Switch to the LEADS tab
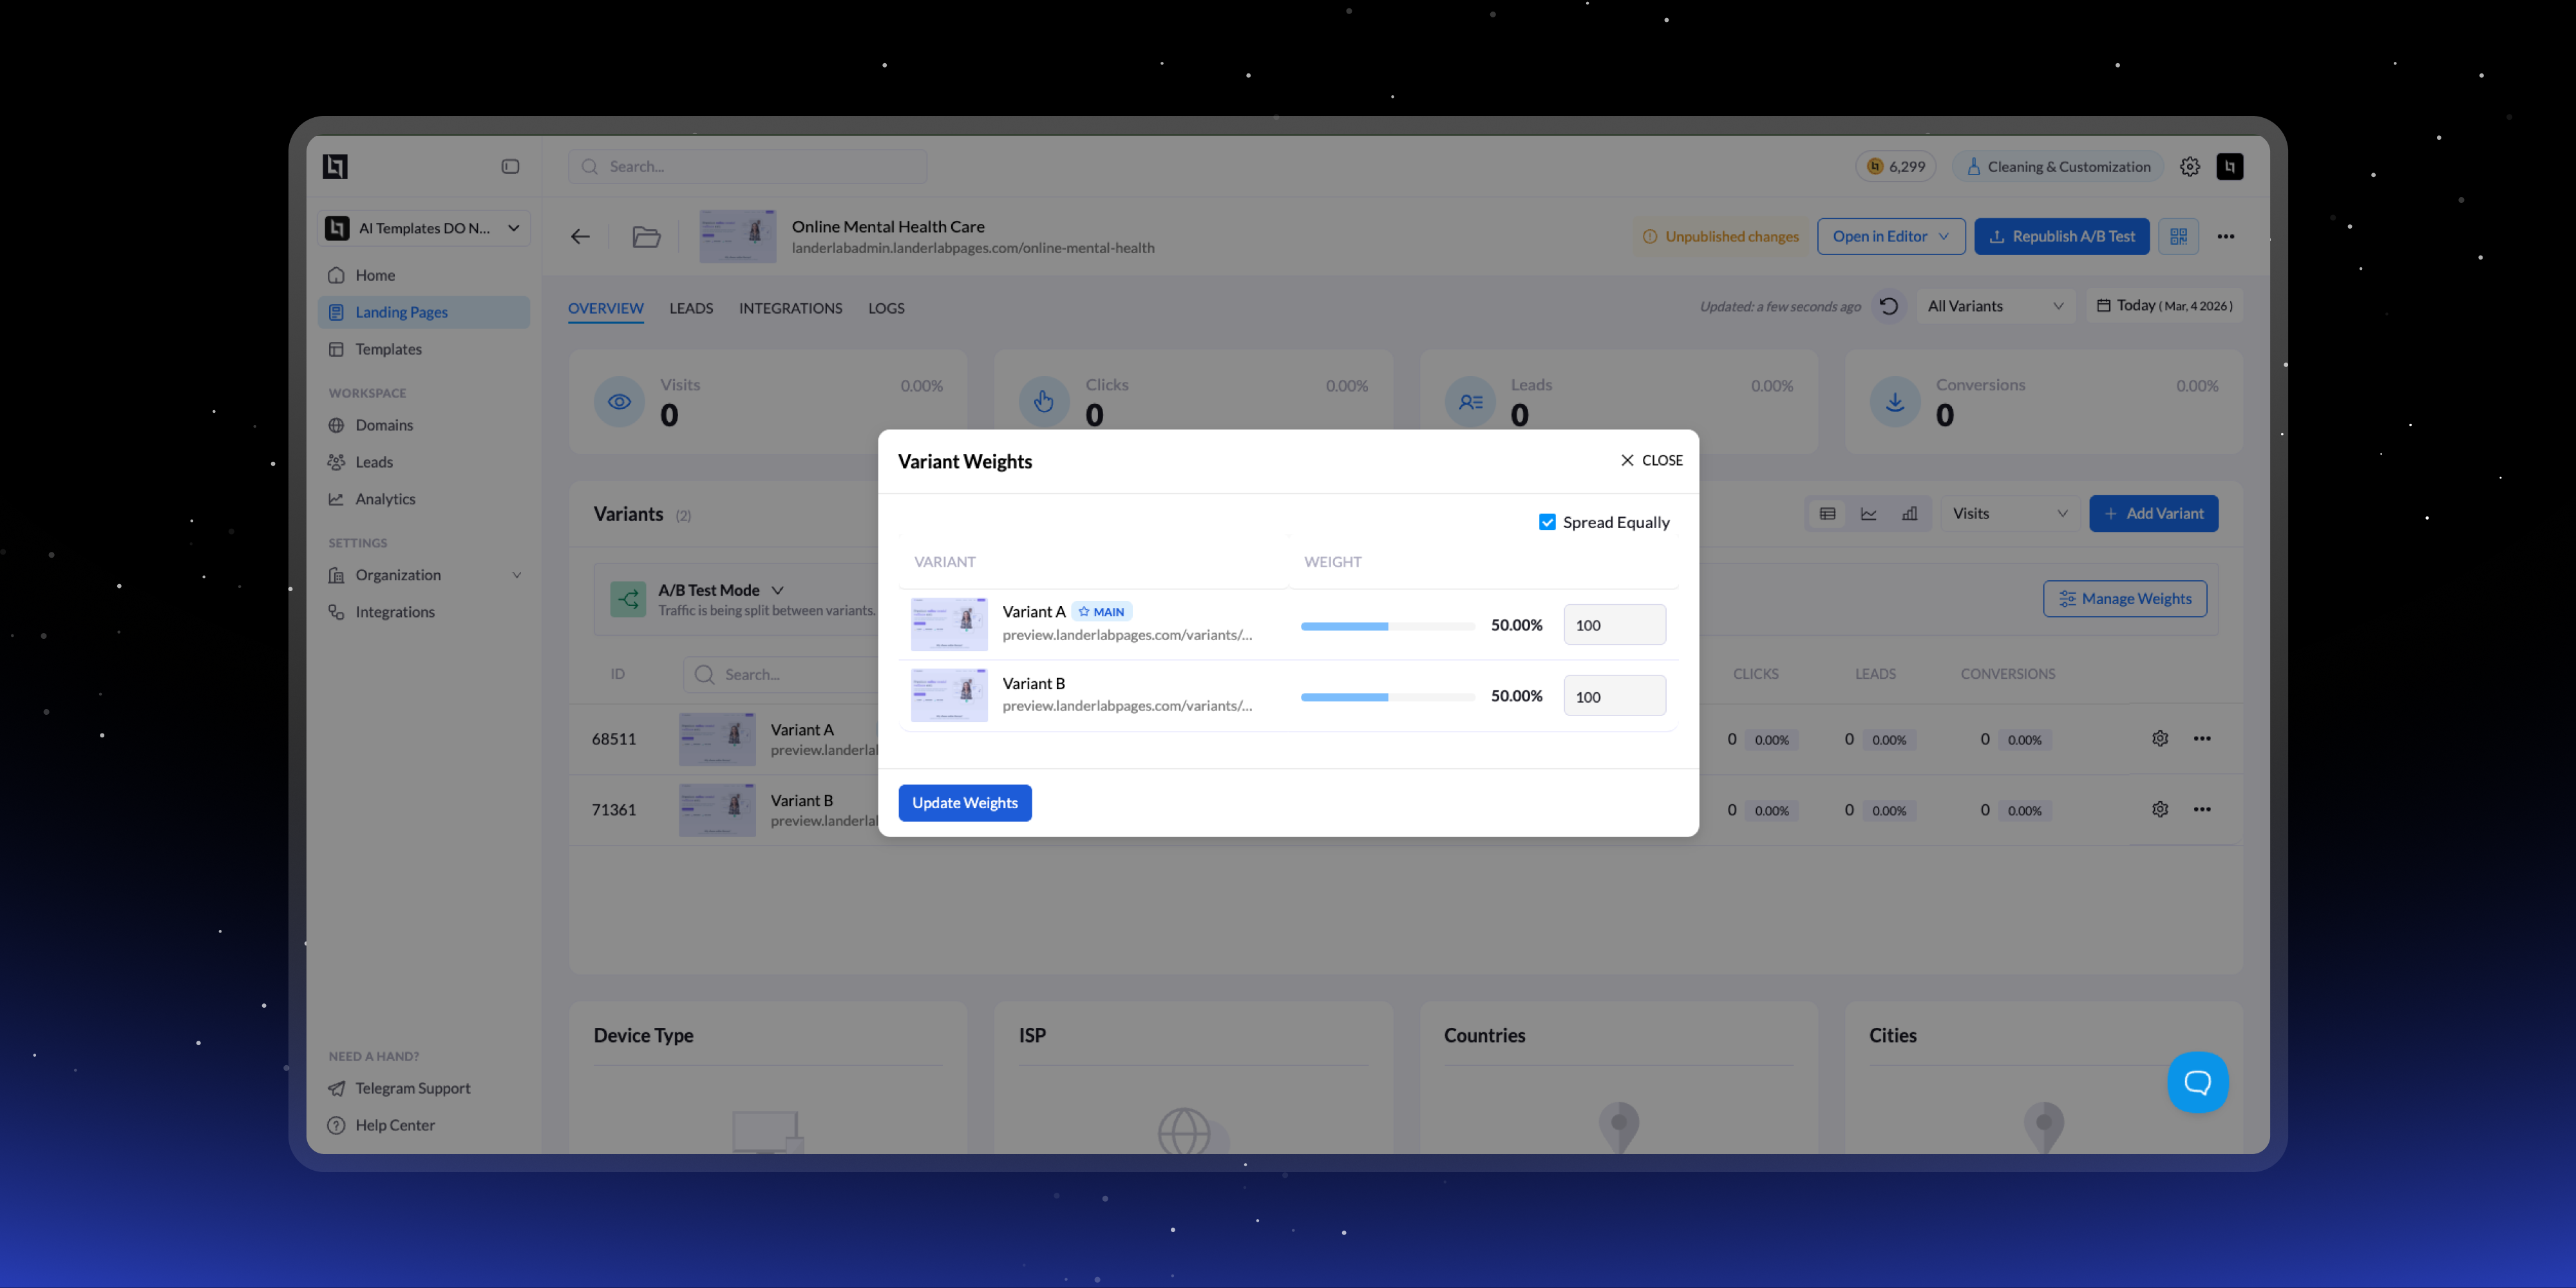2576x1288 pixels. point(691,308)
